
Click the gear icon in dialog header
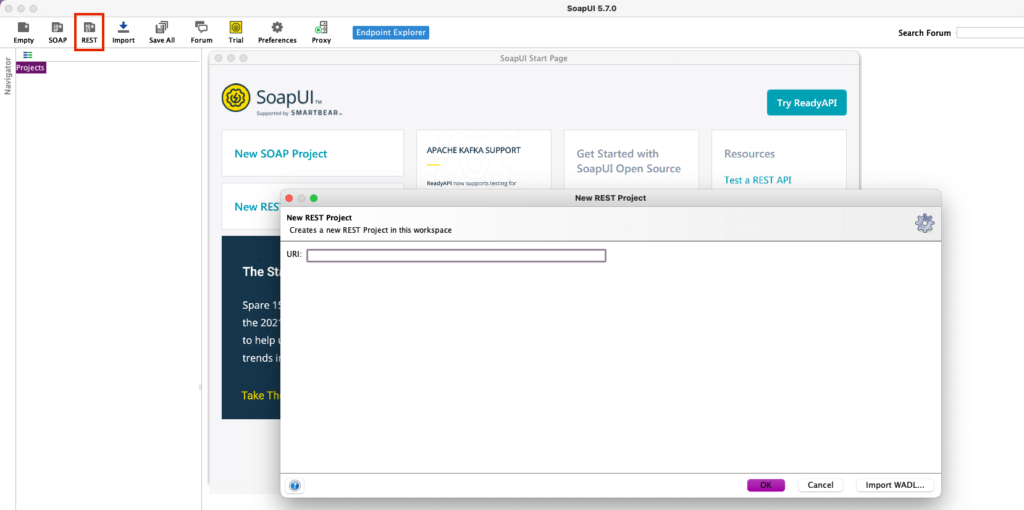point(925,223)
